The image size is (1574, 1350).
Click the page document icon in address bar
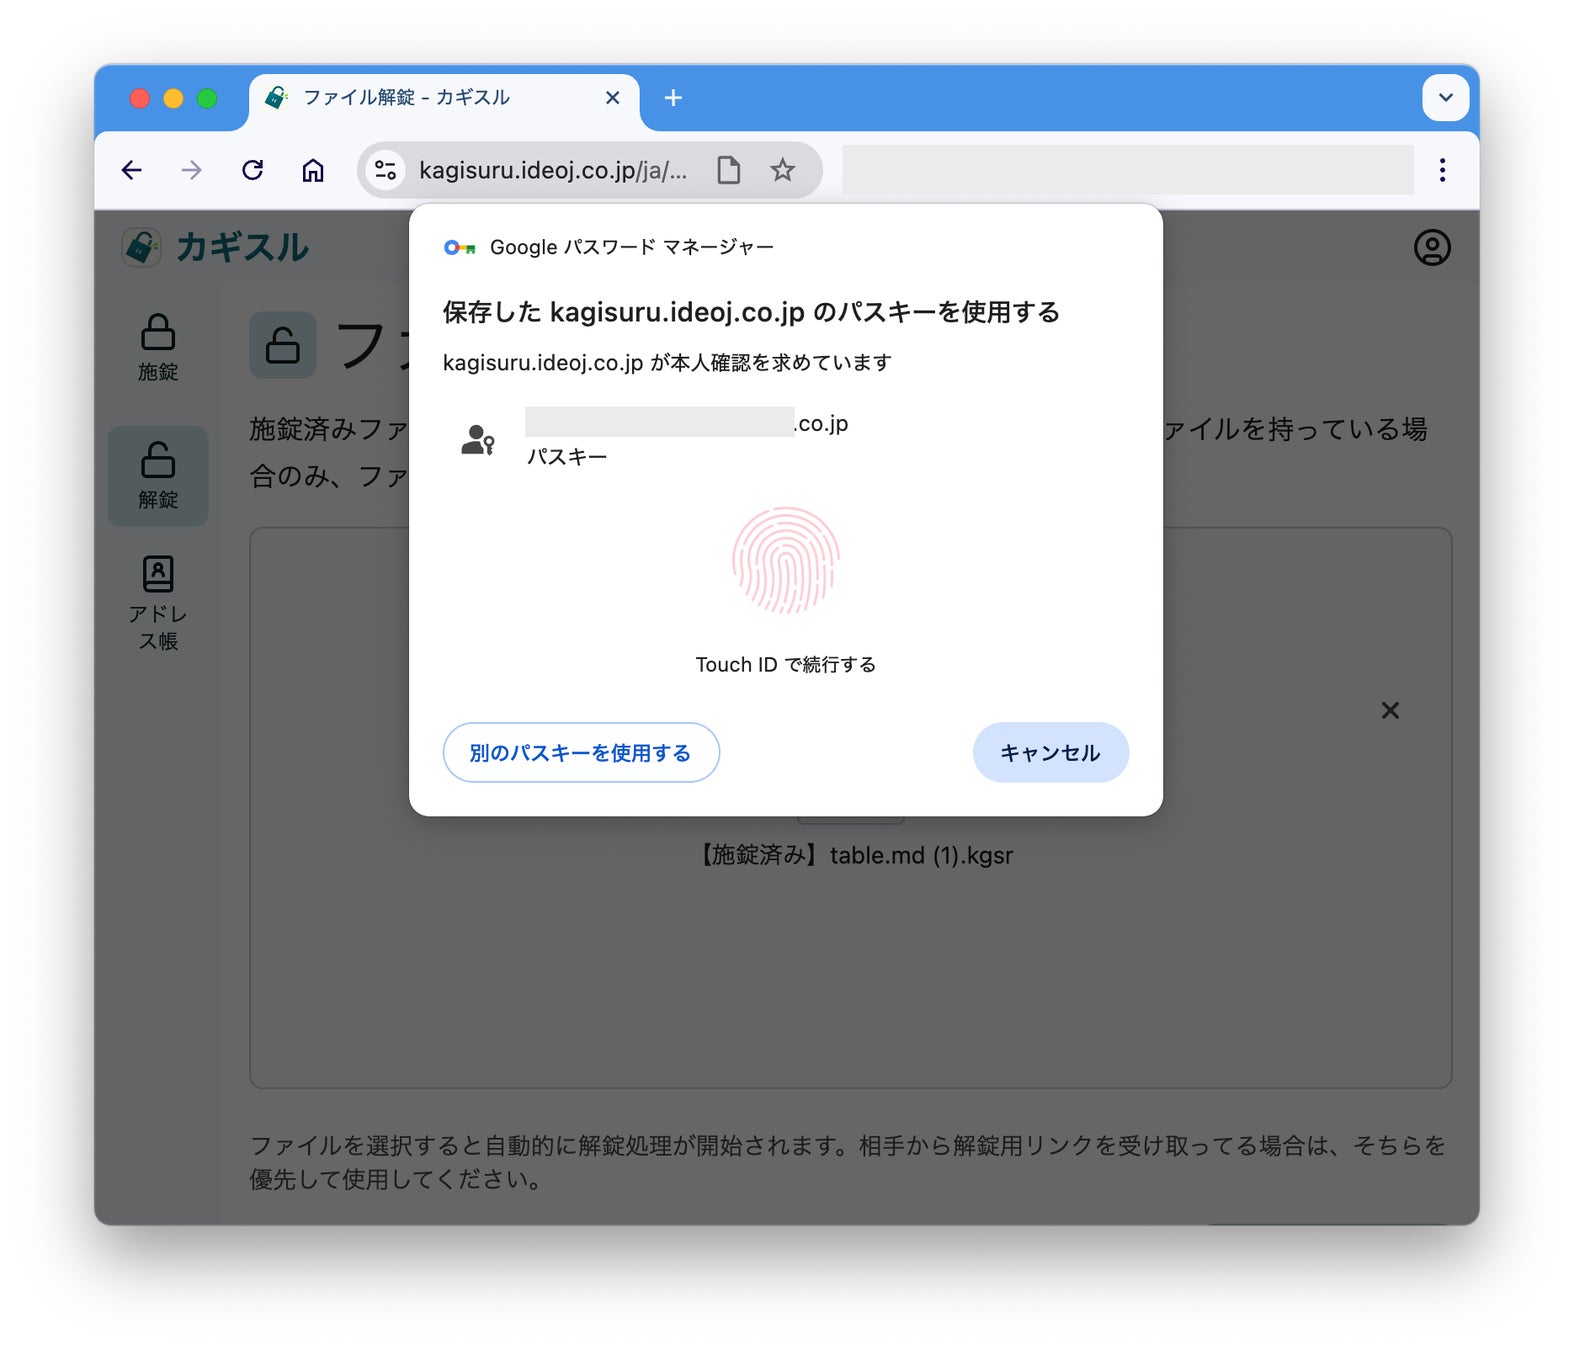pos(729,170)
